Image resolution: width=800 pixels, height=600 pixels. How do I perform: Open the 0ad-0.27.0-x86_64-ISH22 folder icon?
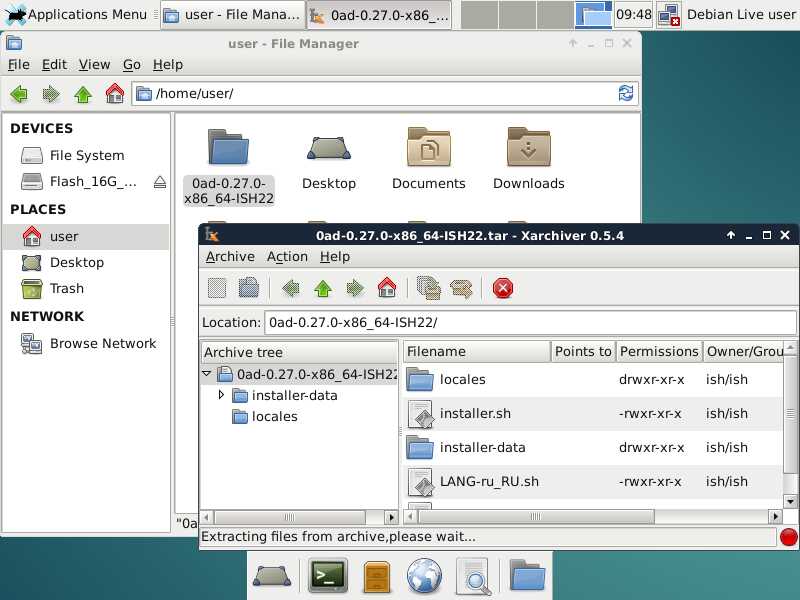point(229,148)
